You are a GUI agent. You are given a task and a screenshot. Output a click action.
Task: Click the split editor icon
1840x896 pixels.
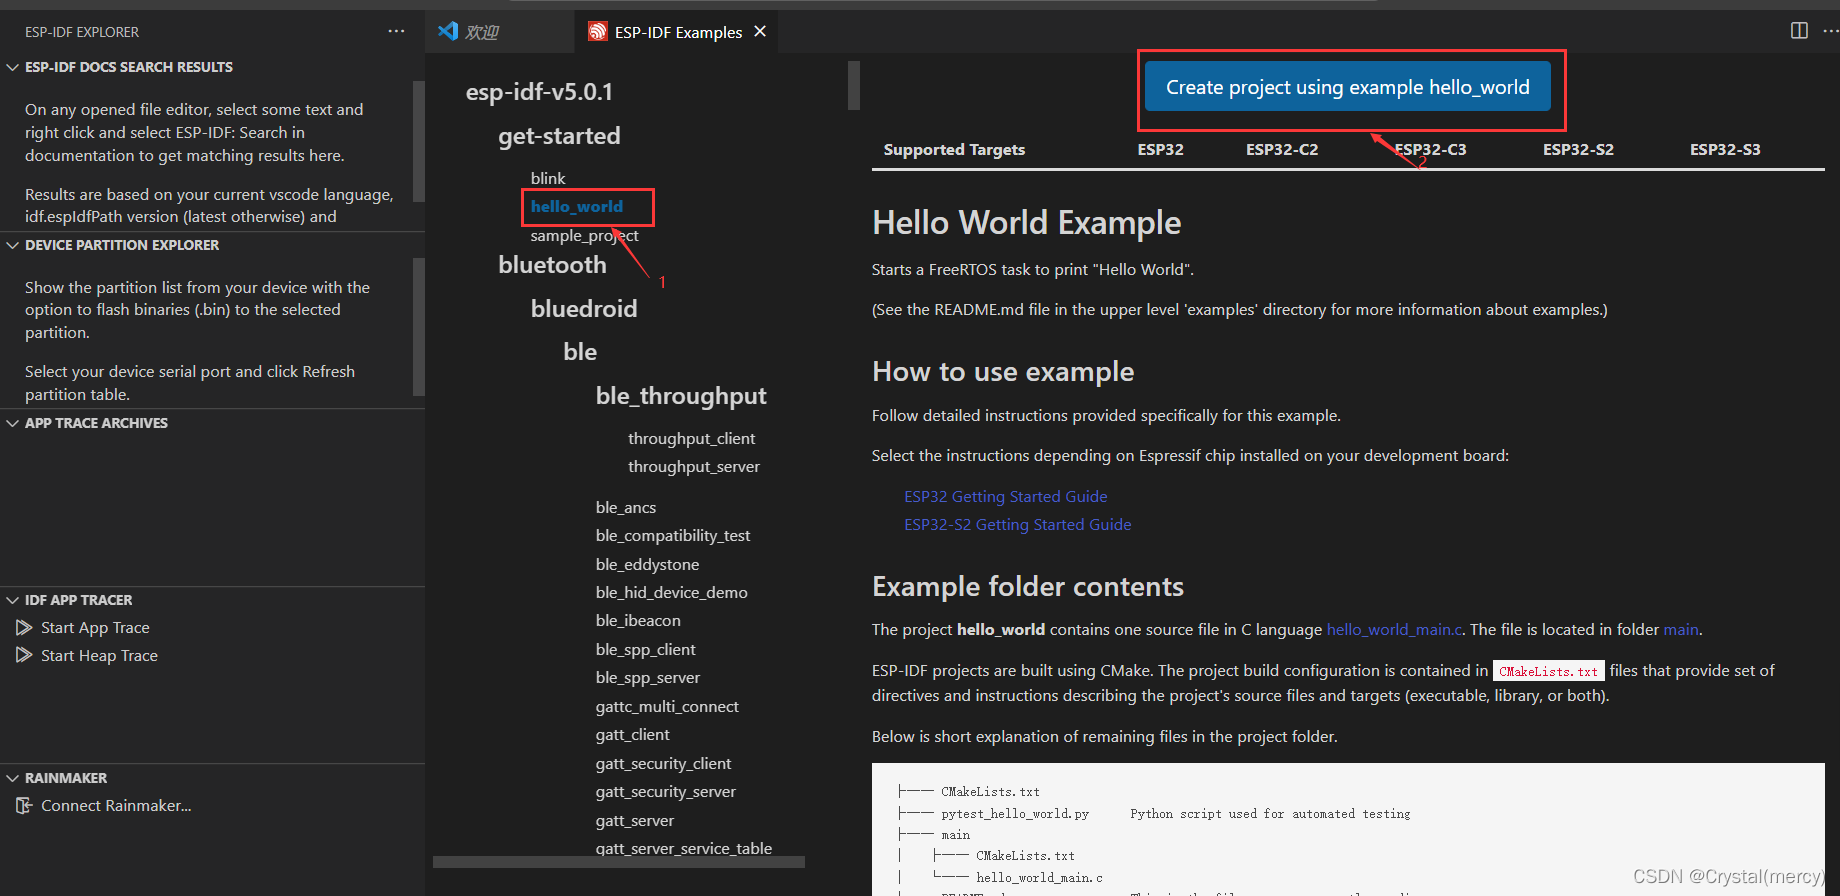pos(1799,31)
